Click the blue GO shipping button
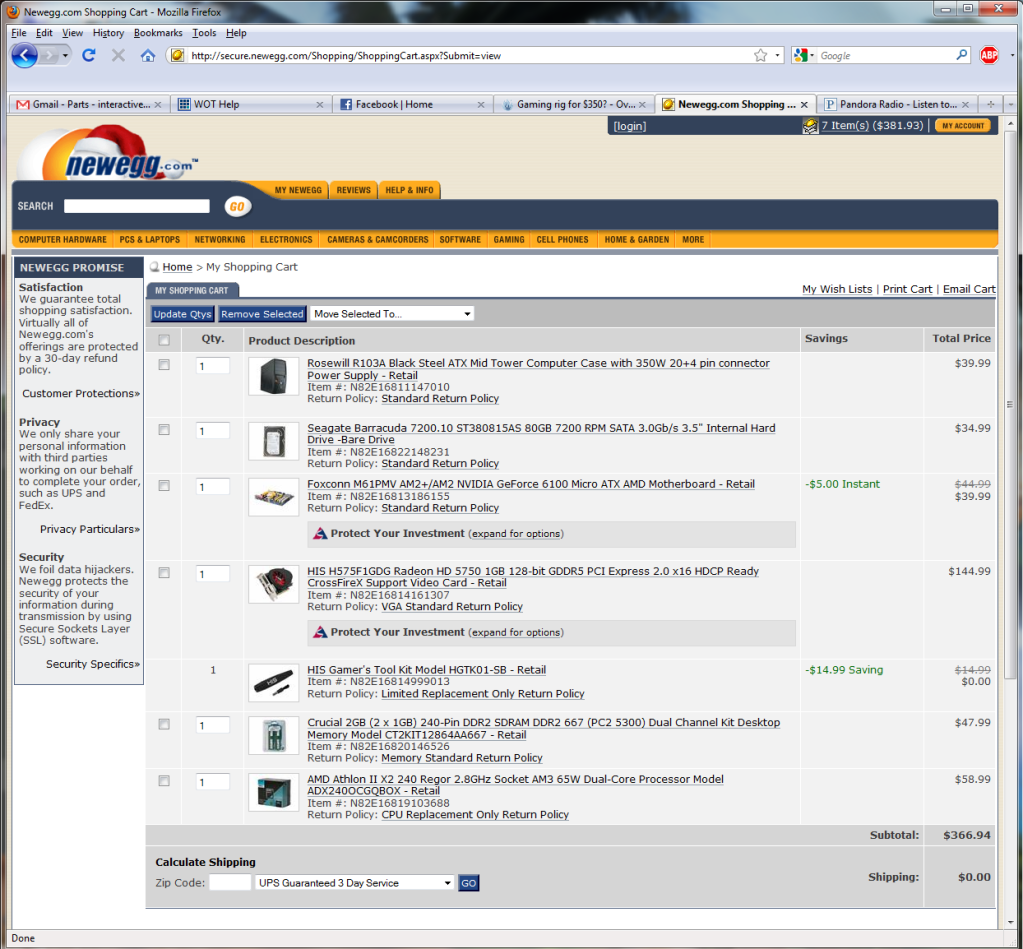Viewport: 1023px width, 949px height. click(468, 883)
